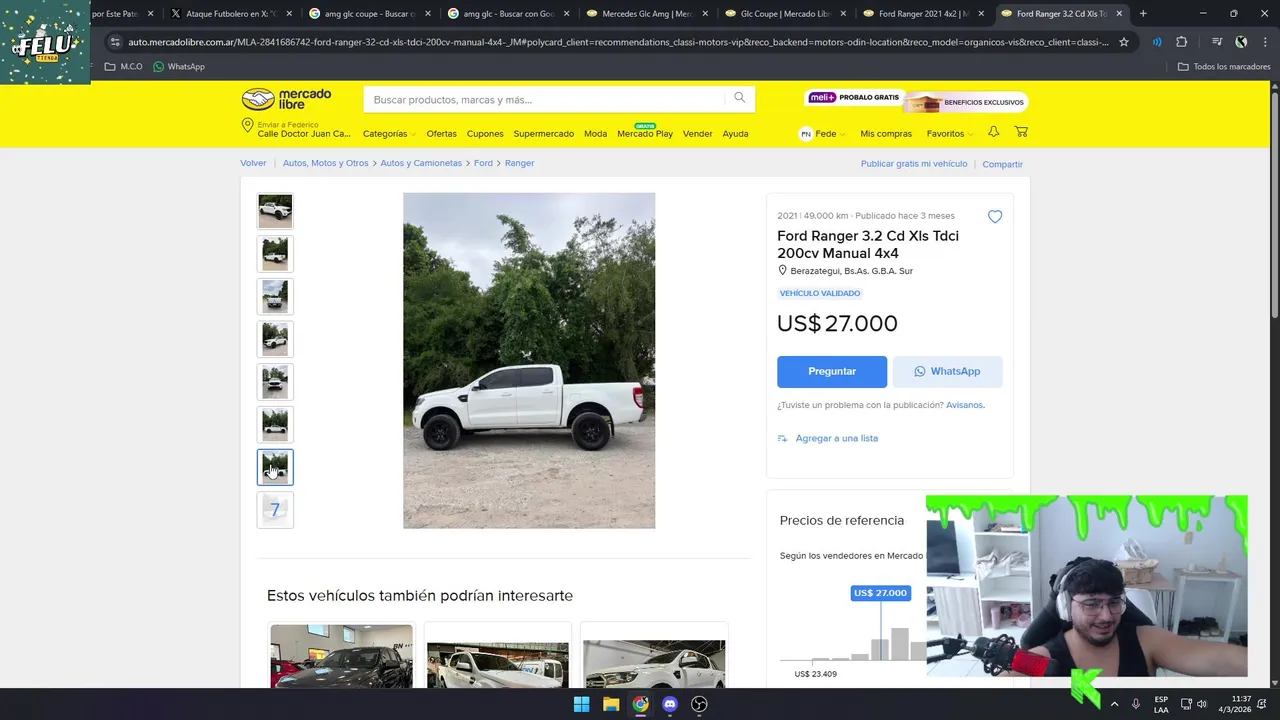Click the delivery address Calle Doctor Juan Ca...

pyautogui.click(x=304, y=134)
